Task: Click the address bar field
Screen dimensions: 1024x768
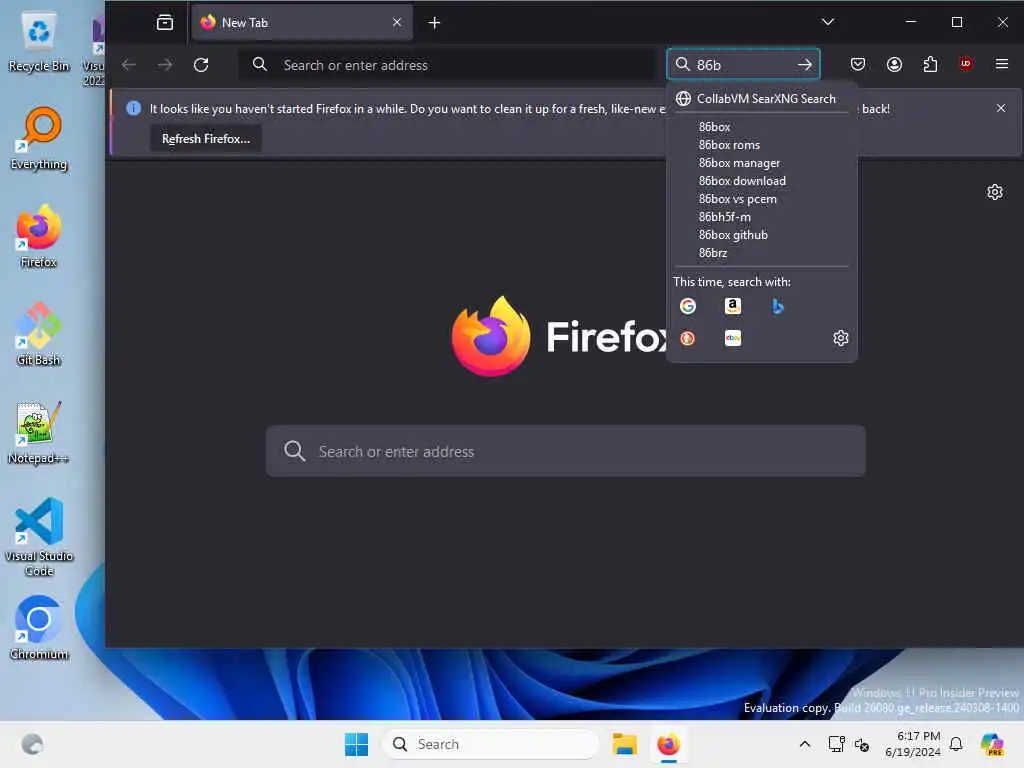Action: click(447, 65)
